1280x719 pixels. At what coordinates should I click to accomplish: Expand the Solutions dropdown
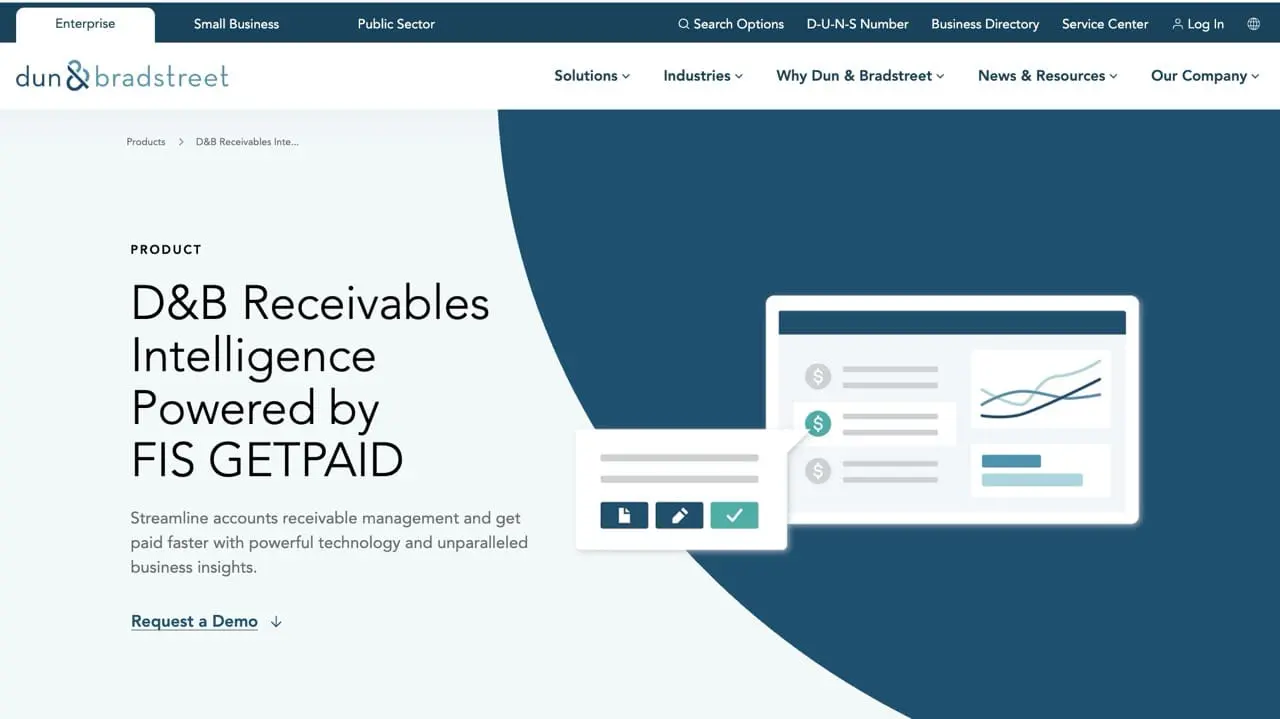pos(591,75)
